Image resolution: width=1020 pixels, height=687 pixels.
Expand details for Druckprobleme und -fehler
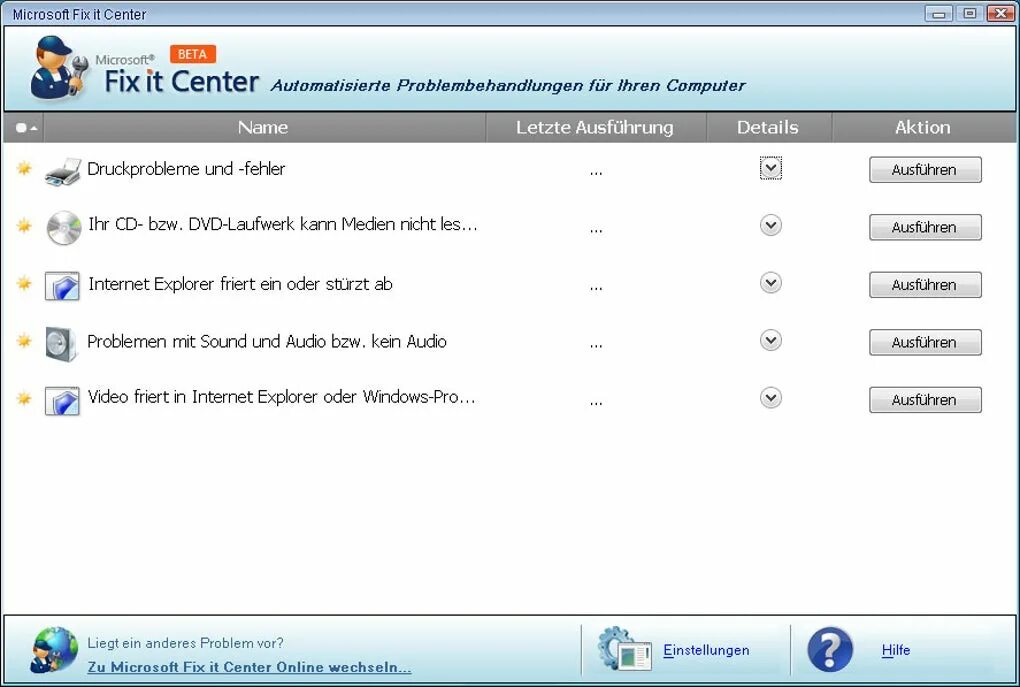pyautogui.click(x=771, y=168)
